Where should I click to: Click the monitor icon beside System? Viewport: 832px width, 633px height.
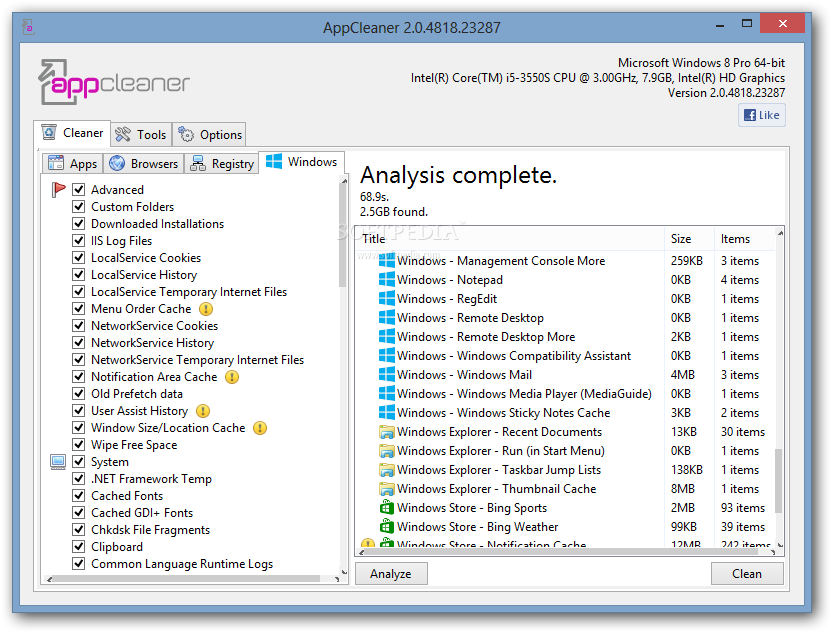(58, 462)
